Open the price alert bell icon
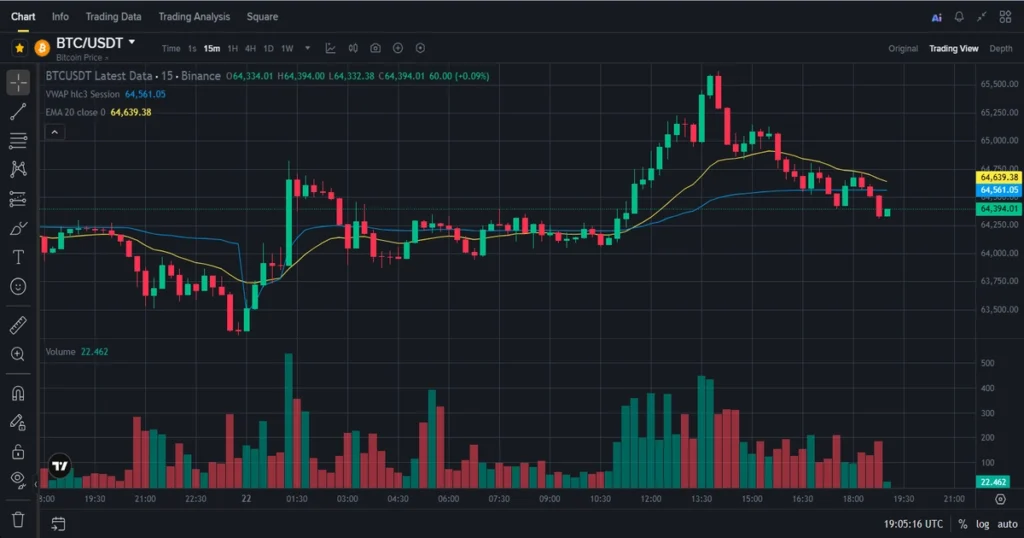 click(x=959, y=17)
